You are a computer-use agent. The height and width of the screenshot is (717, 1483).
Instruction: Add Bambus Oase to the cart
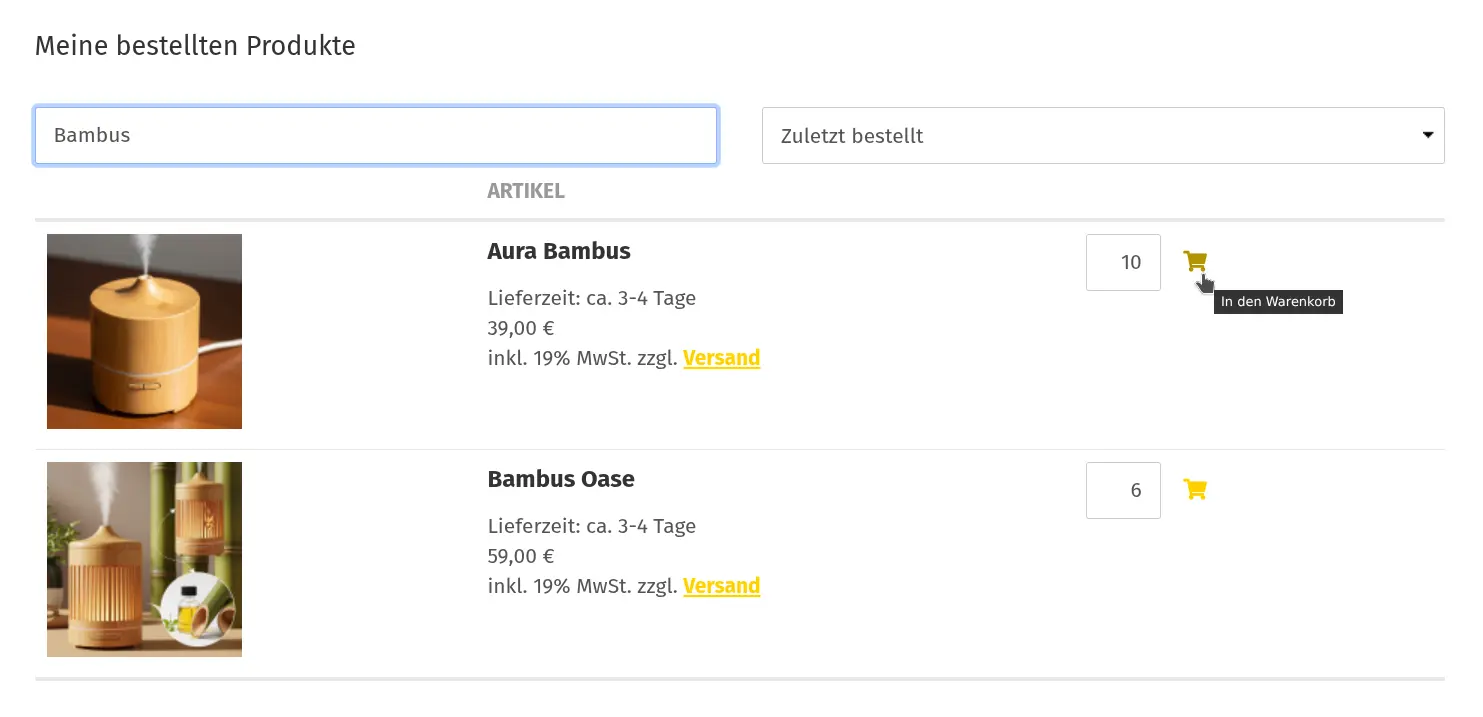[x=1194, y=489]
